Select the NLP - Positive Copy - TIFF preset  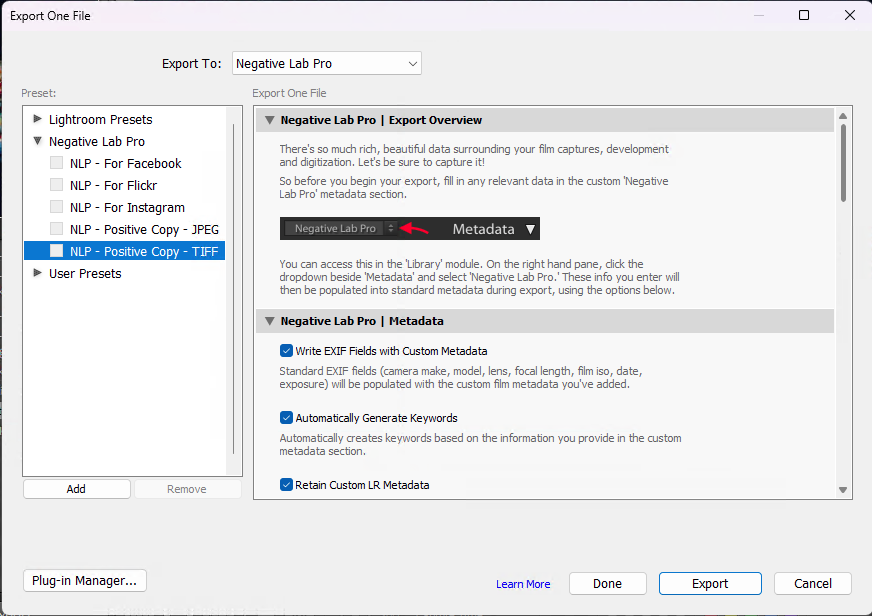143,252
